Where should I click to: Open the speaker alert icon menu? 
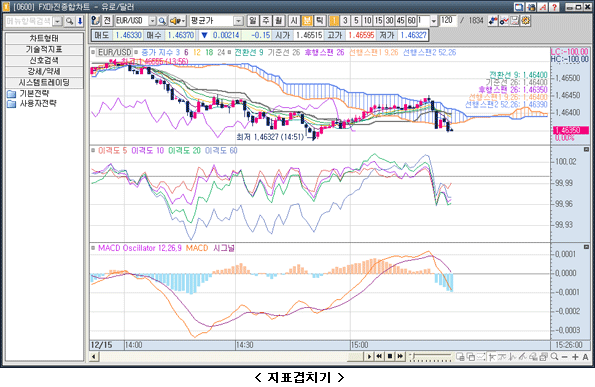tap(177, 21)
